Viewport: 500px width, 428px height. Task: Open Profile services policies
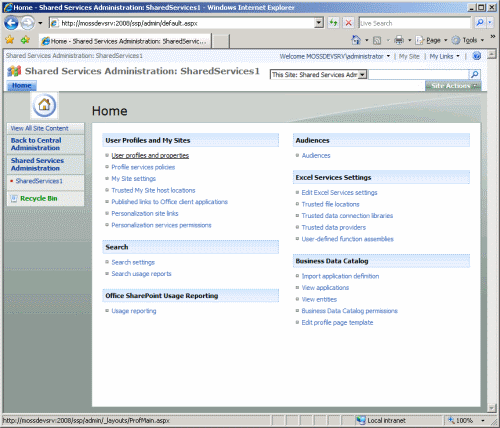tap(143, 167)
